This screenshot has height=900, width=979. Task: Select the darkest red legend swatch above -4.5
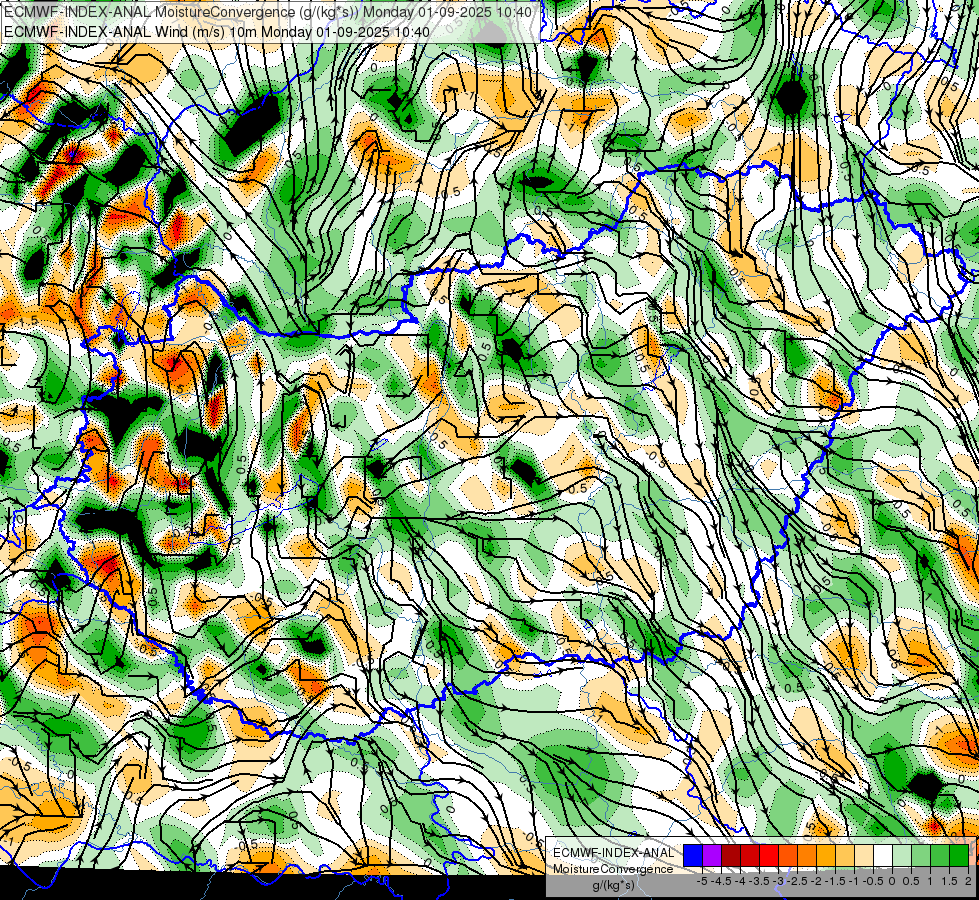coord(731,856)
